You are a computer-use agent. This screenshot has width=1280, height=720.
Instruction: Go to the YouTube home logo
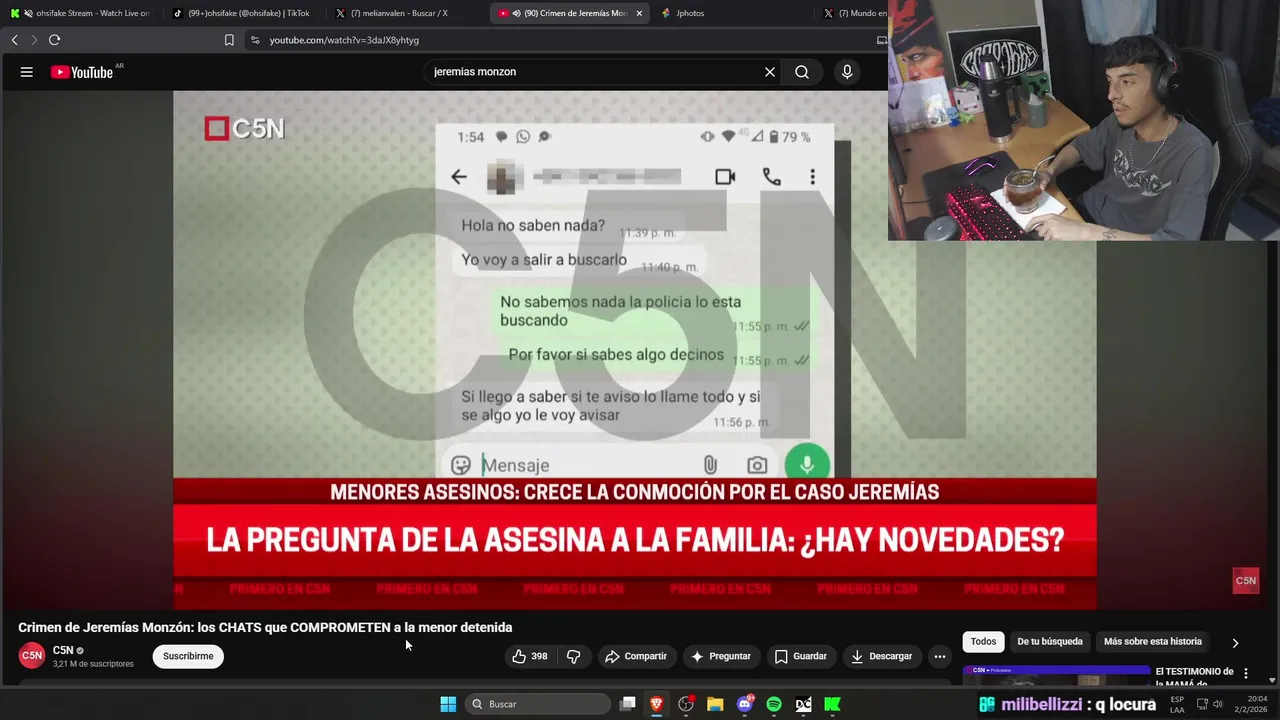(x=82, y=72)
